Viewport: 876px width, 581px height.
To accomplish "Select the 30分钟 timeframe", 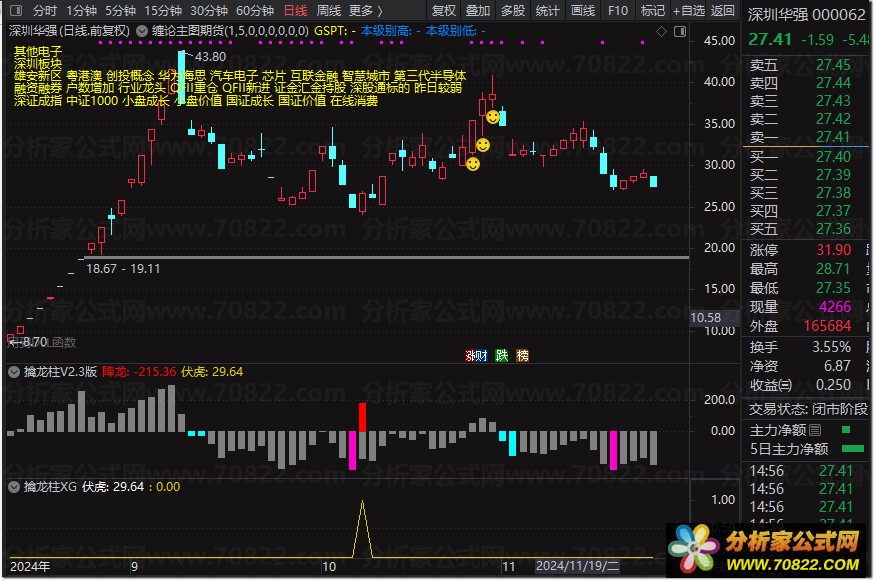I will point(209,11).
